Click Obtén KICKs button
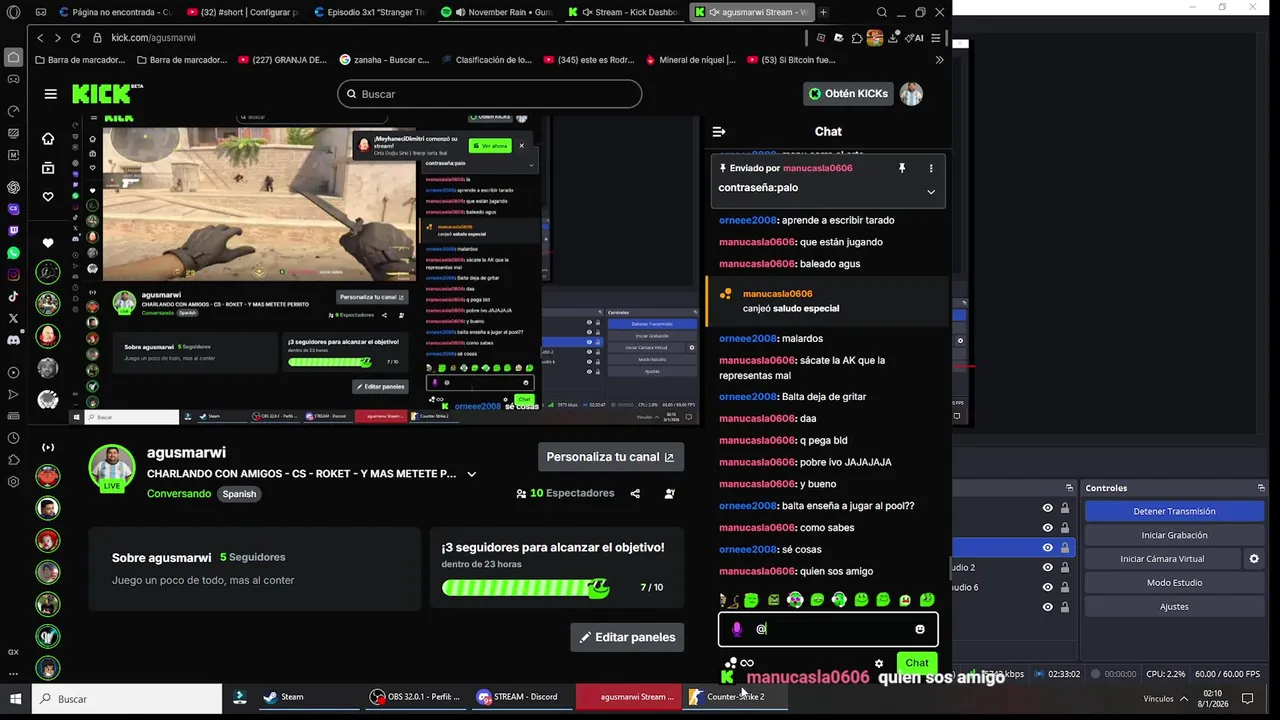 pyautogui.click(x=848, y=94)
